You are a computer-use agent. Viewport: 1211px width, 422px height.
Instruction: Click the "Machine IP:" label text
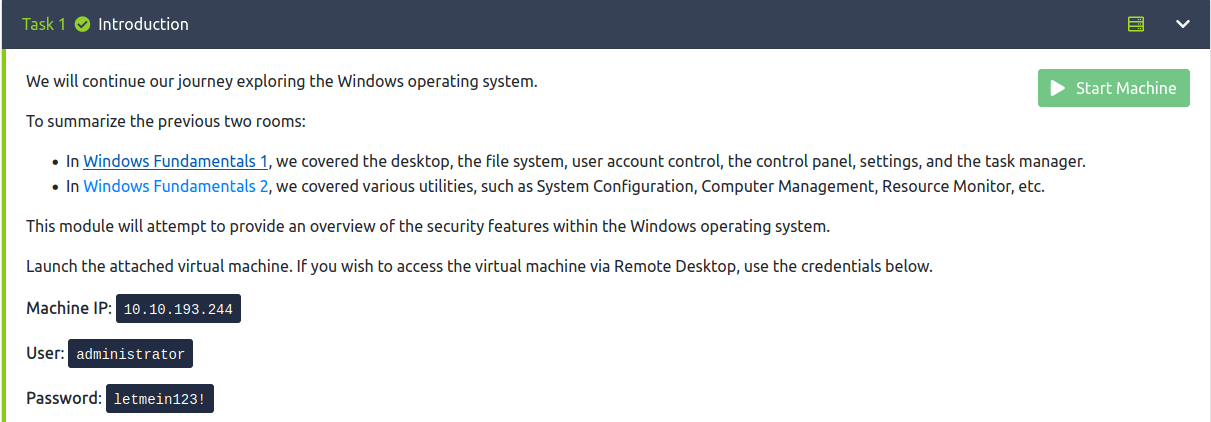pyautogui.click(x=68, y=309)
